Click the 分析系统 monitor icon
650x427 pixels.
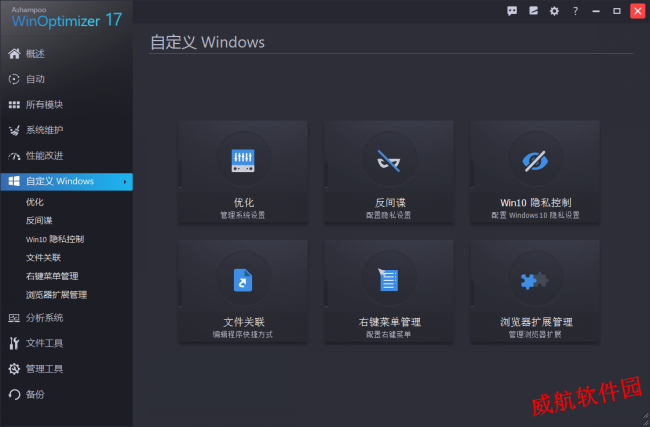(14, 318)
